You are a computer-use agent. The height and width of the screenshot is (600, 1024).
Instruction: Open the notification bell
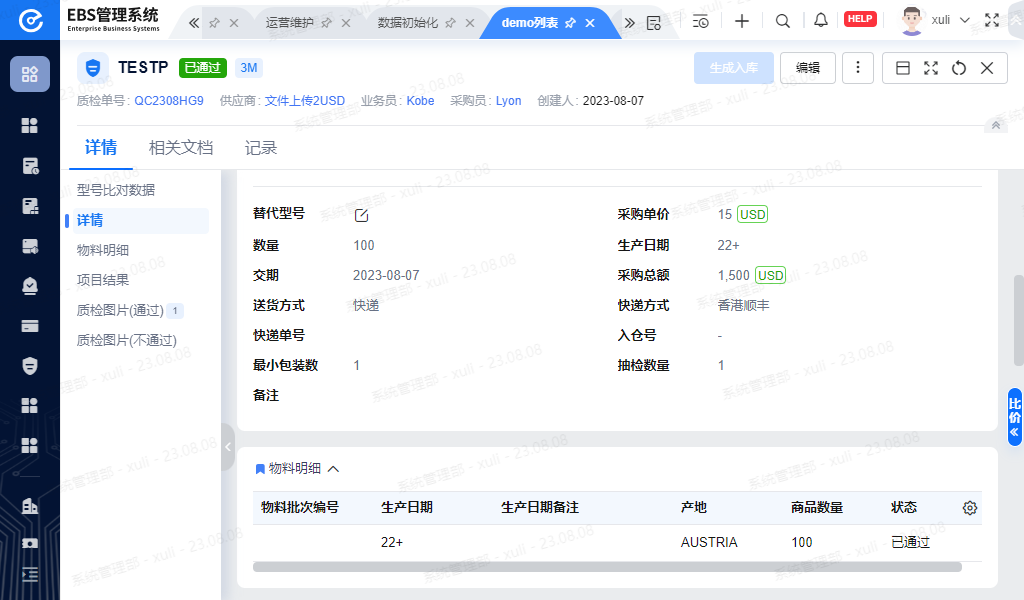pyautogui.click(x=820, y=21)
